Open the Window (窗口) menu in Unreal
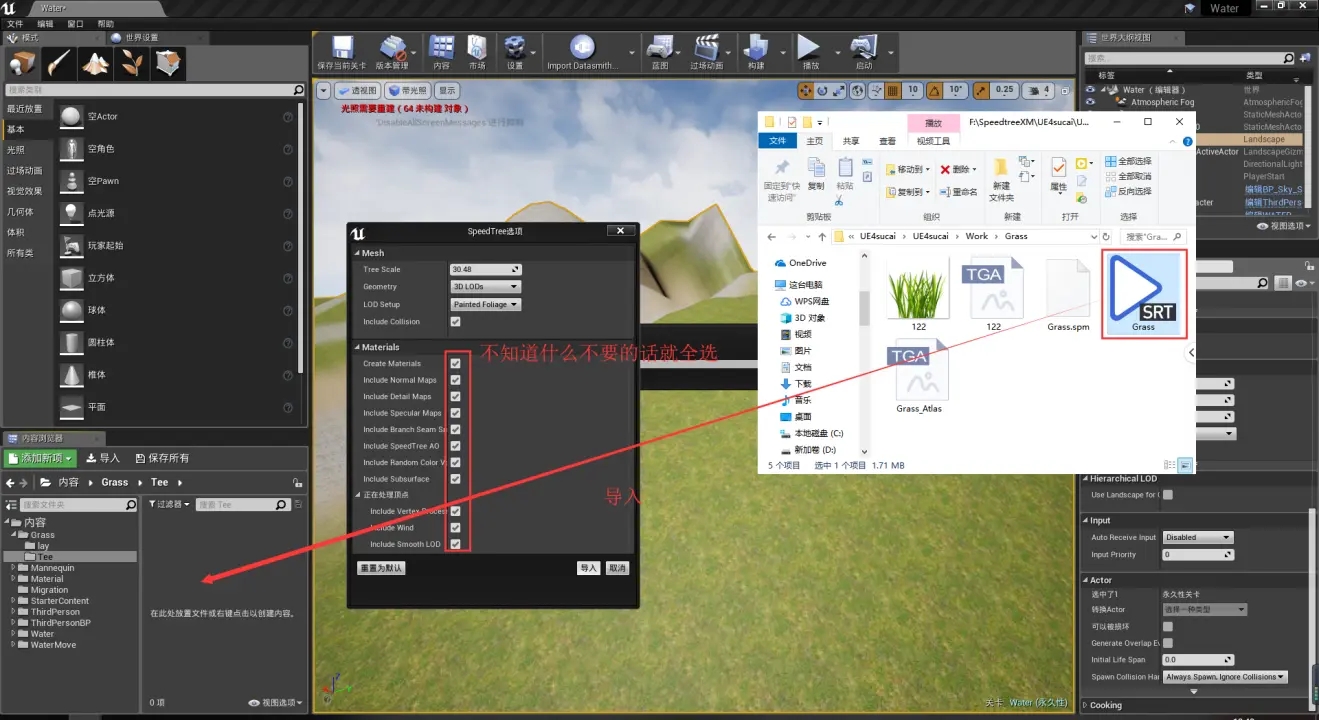Image resolution: width=1319 pixels, height=720 pixels. [x=75, y=24]
